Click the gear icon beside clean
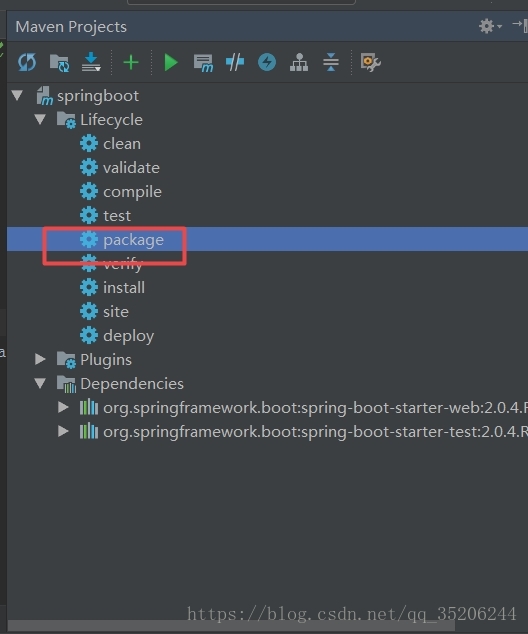Viewport: 528px width, 634px height. click(x=89, y=144)
